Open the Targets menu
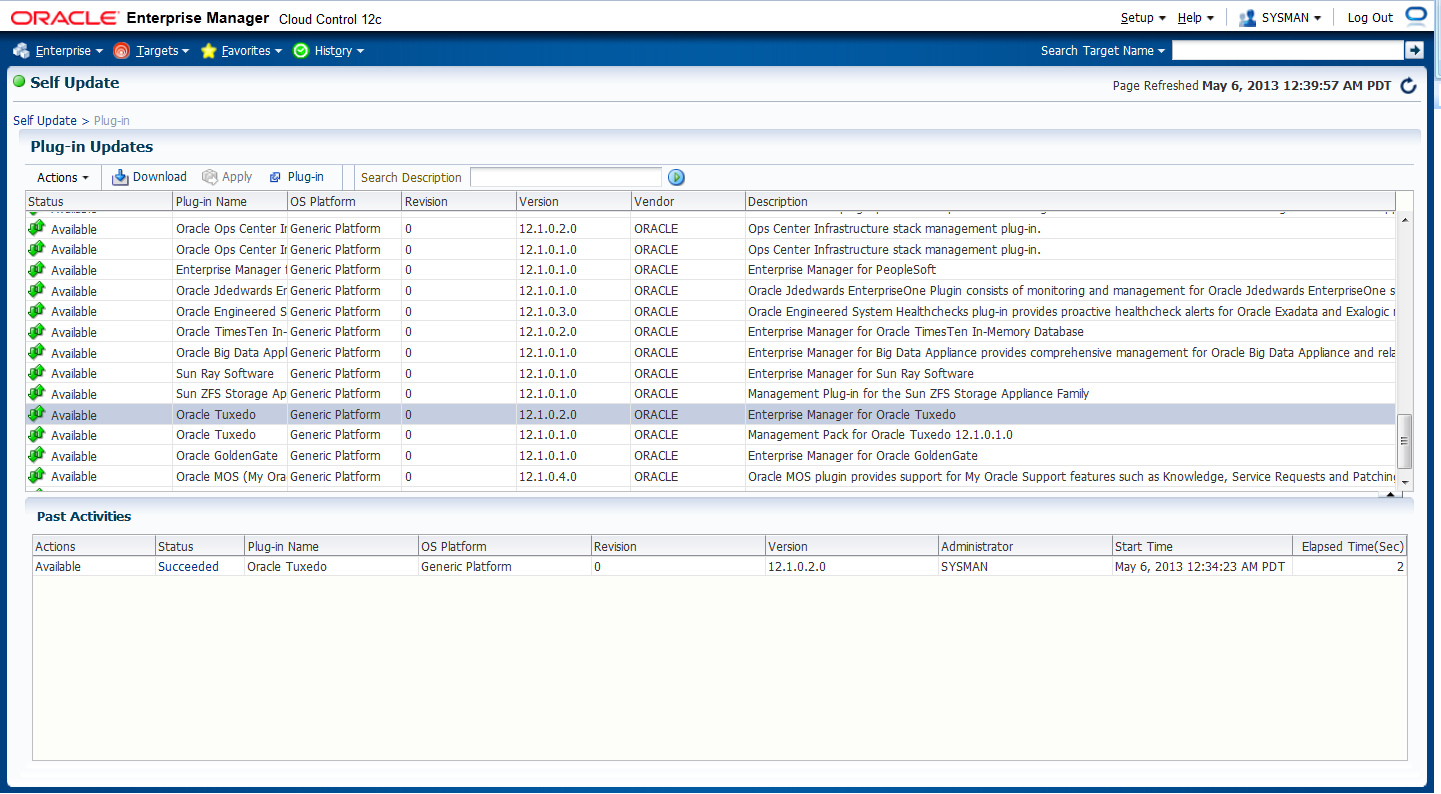 pyautogui.click(x=151, y=51)
